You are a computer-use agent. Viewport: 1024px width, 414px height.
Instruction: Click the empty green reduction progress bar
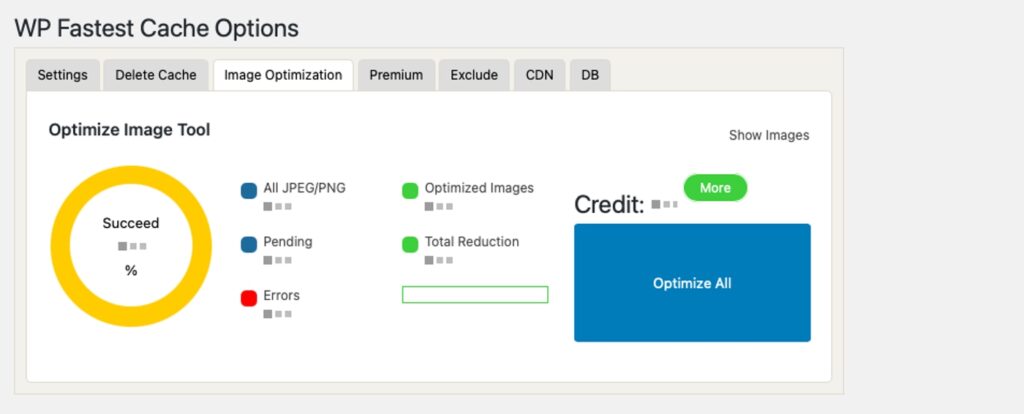(475, 294)
